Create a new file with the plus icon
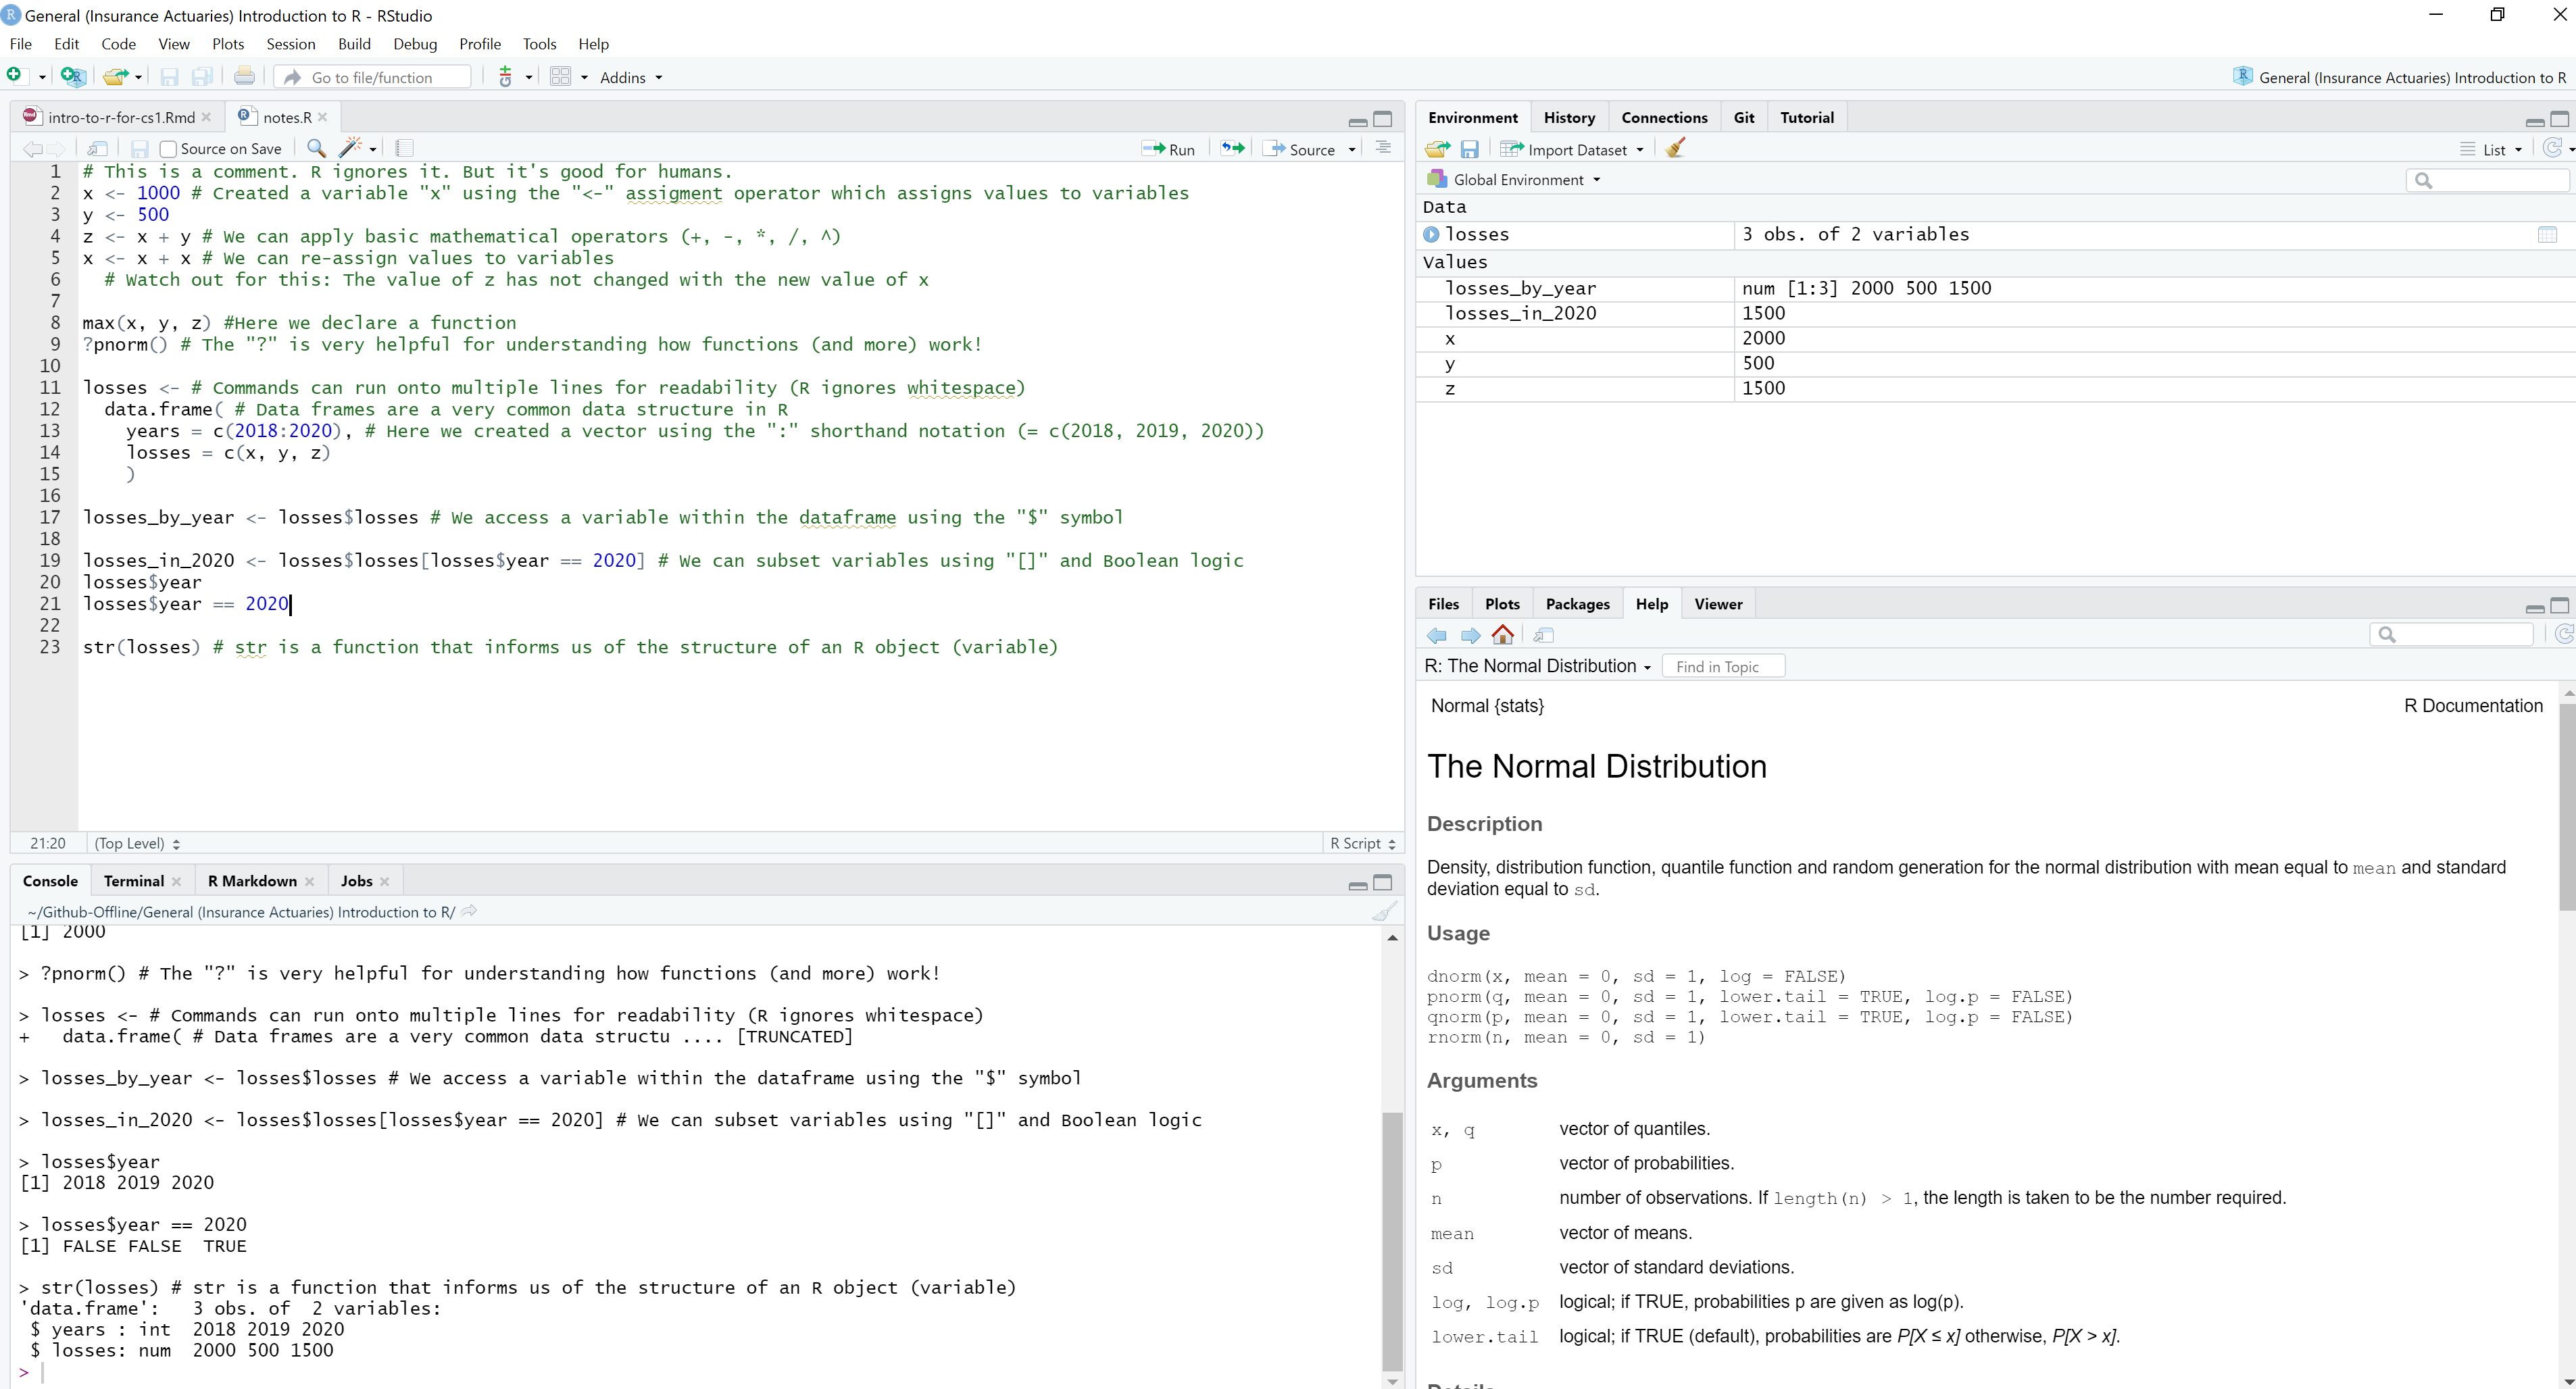 tap(15, 76)
